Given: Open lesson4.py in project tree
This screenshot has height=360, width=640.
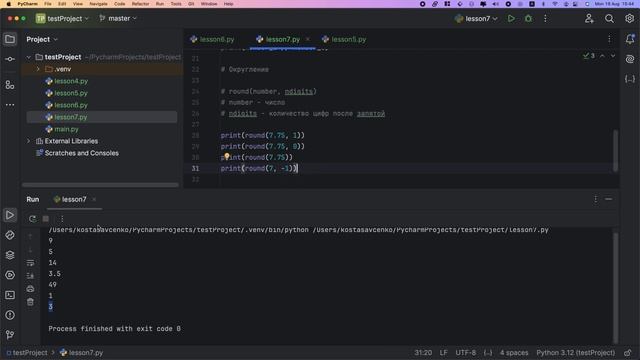Looking at the screenshot, I should (71, 81).
